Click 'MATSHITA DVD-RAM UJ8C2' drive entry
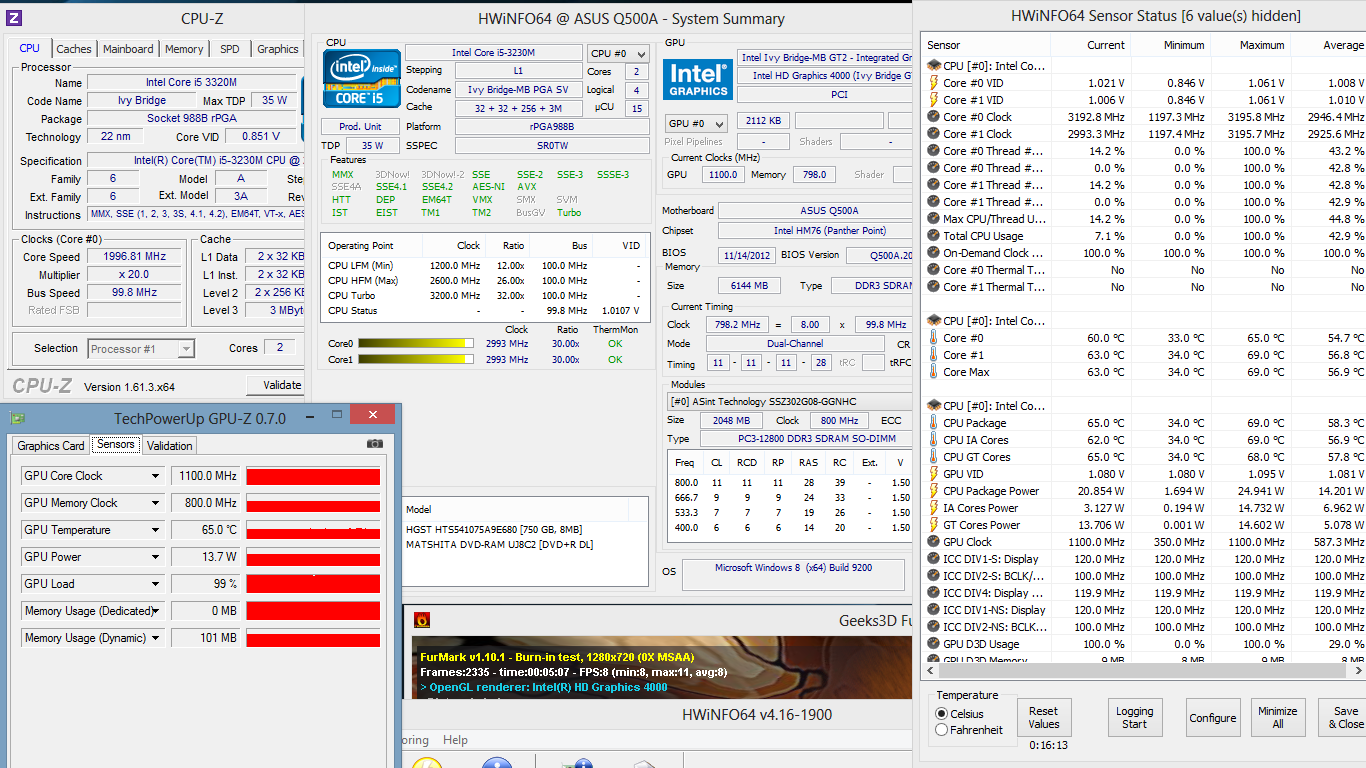The width and height of the screenshot is (1366, 768). [x=499, y=545]
